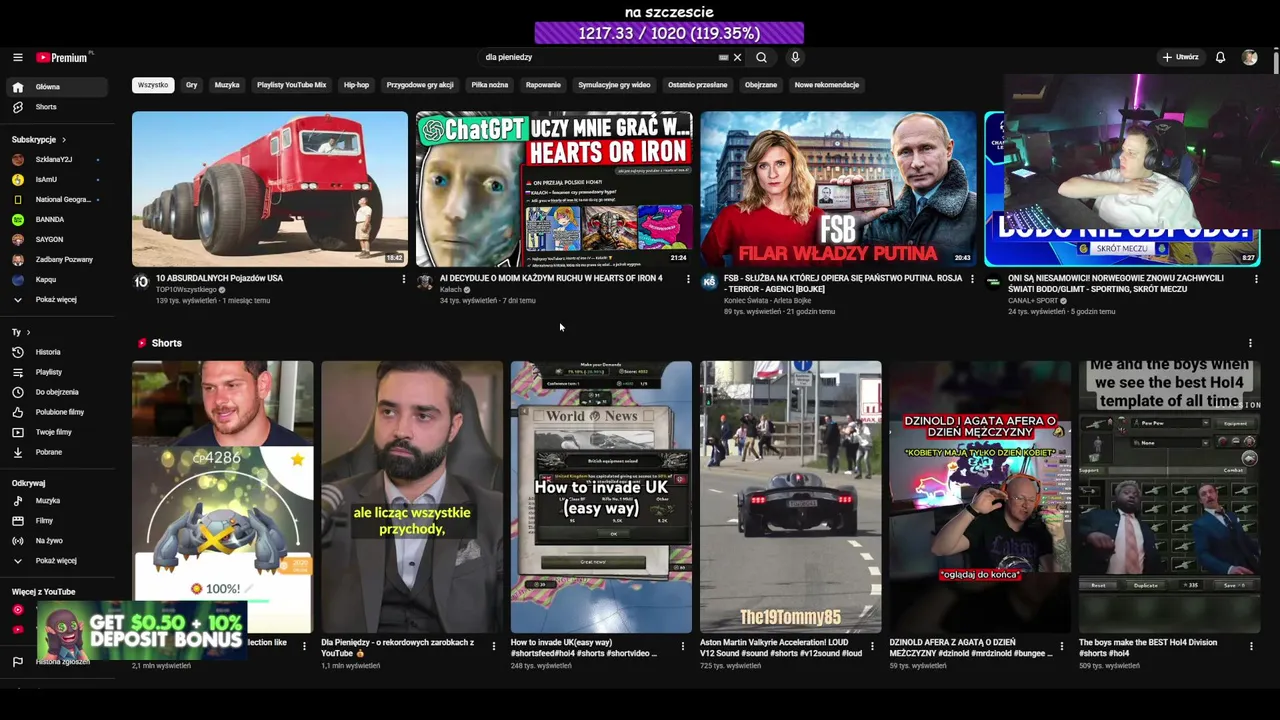Open Twoje filmy in sidebar

click(56, 432)
